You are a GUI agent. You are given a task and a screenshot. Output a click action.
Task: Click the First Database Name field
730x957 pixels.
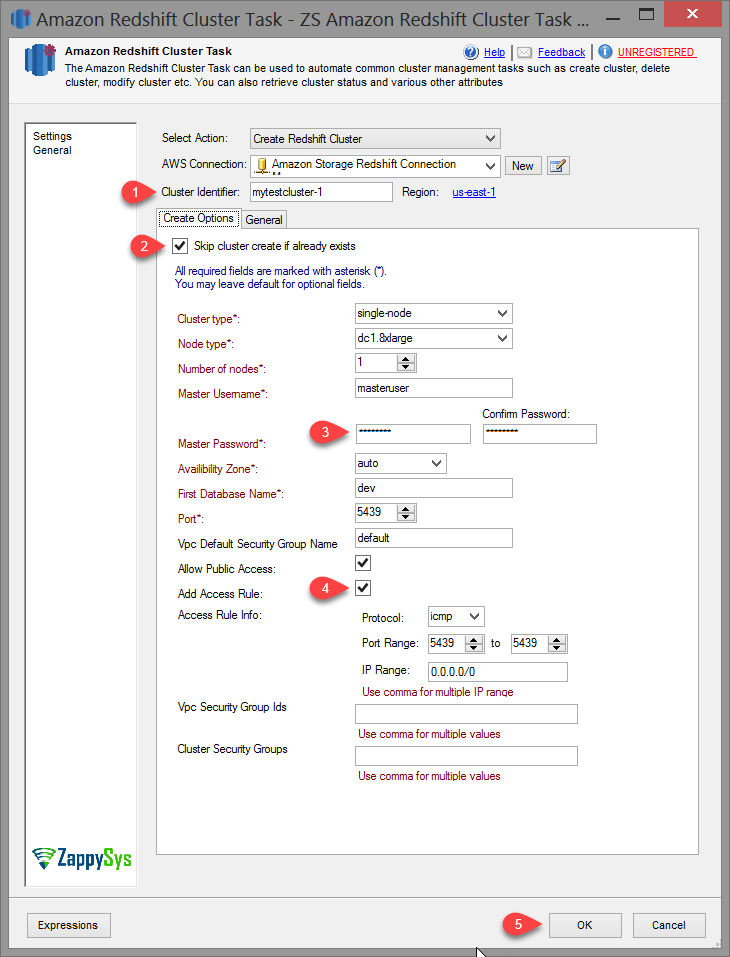coord(433,488)
